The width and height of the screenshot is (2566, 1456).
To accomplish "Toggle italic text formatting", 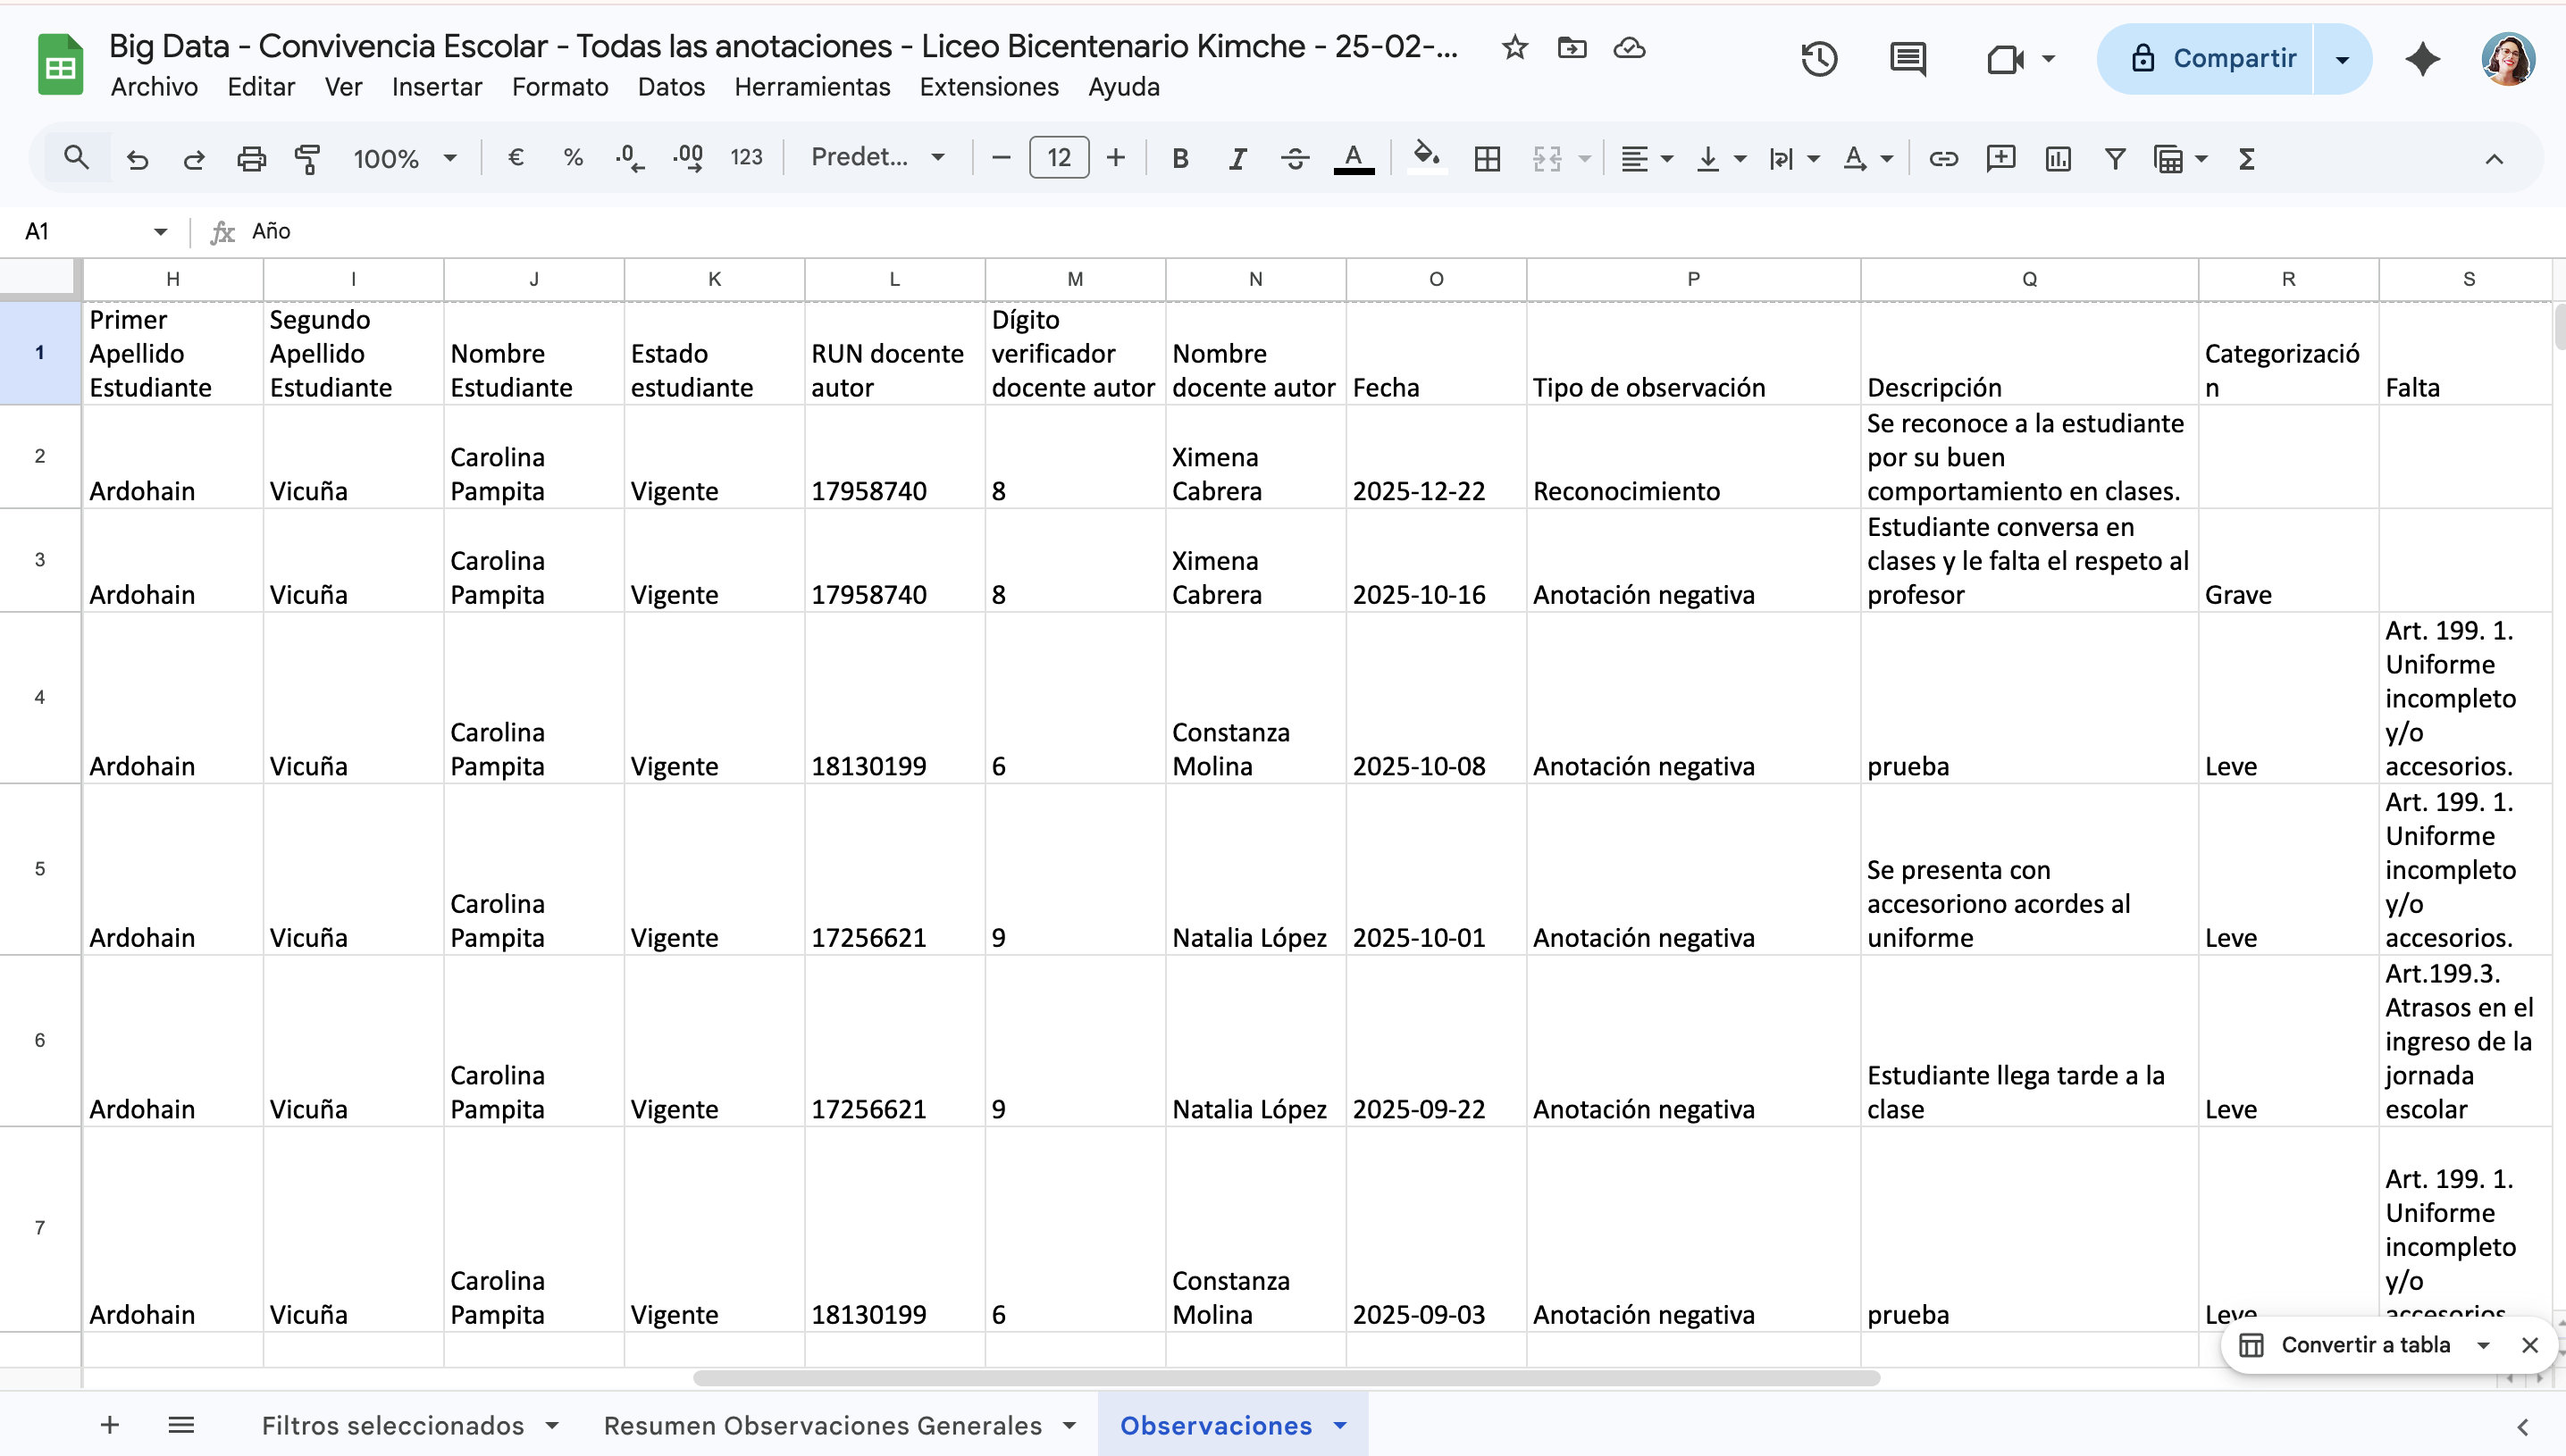I will (1237, 158).
